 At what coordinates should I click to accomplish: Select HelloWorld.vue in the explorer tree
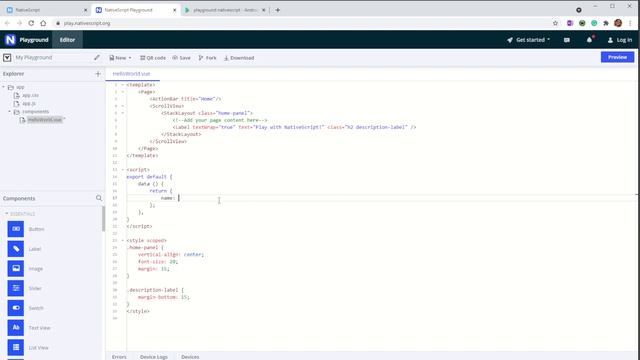pyautogui.click(x=44, y=120)
